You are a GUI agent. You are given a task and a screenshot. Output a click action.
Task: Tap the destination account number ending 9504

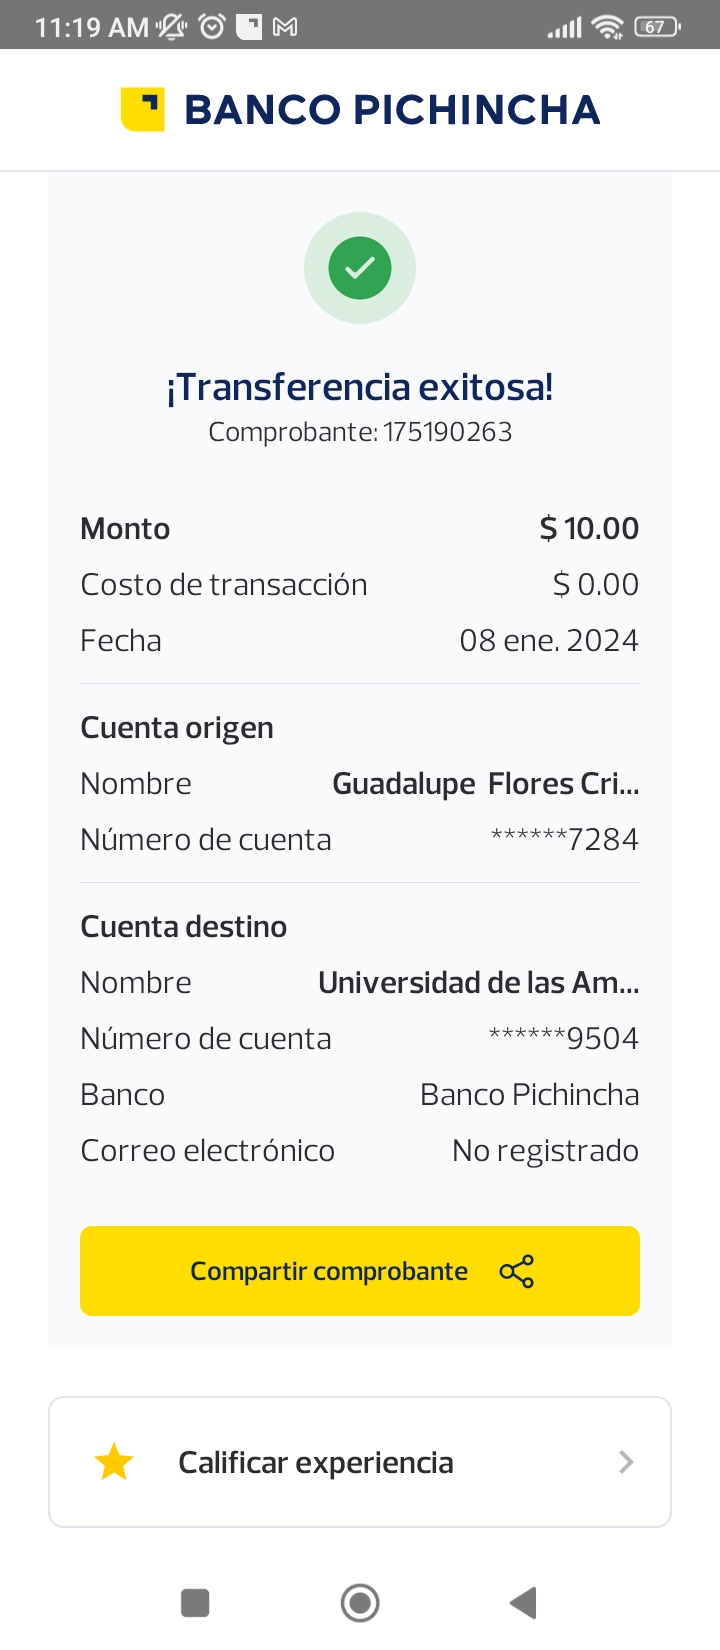click(x=563, y=1039)
